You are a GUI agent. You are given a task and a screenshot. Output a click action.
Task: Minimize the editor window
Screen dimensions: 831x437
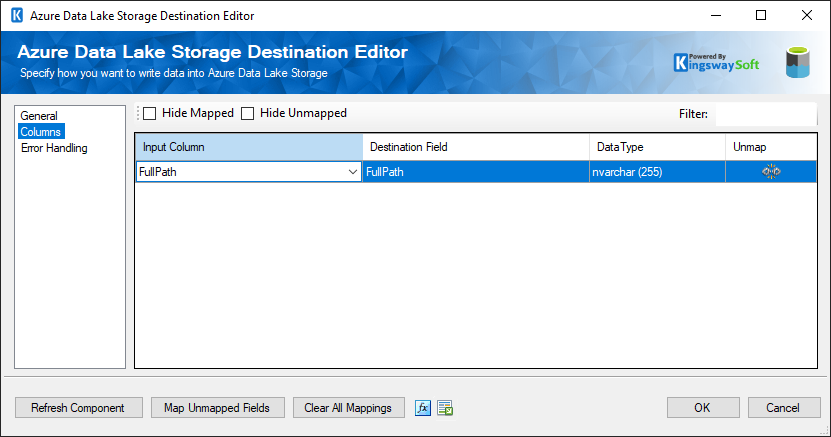[x=716, y=15]
